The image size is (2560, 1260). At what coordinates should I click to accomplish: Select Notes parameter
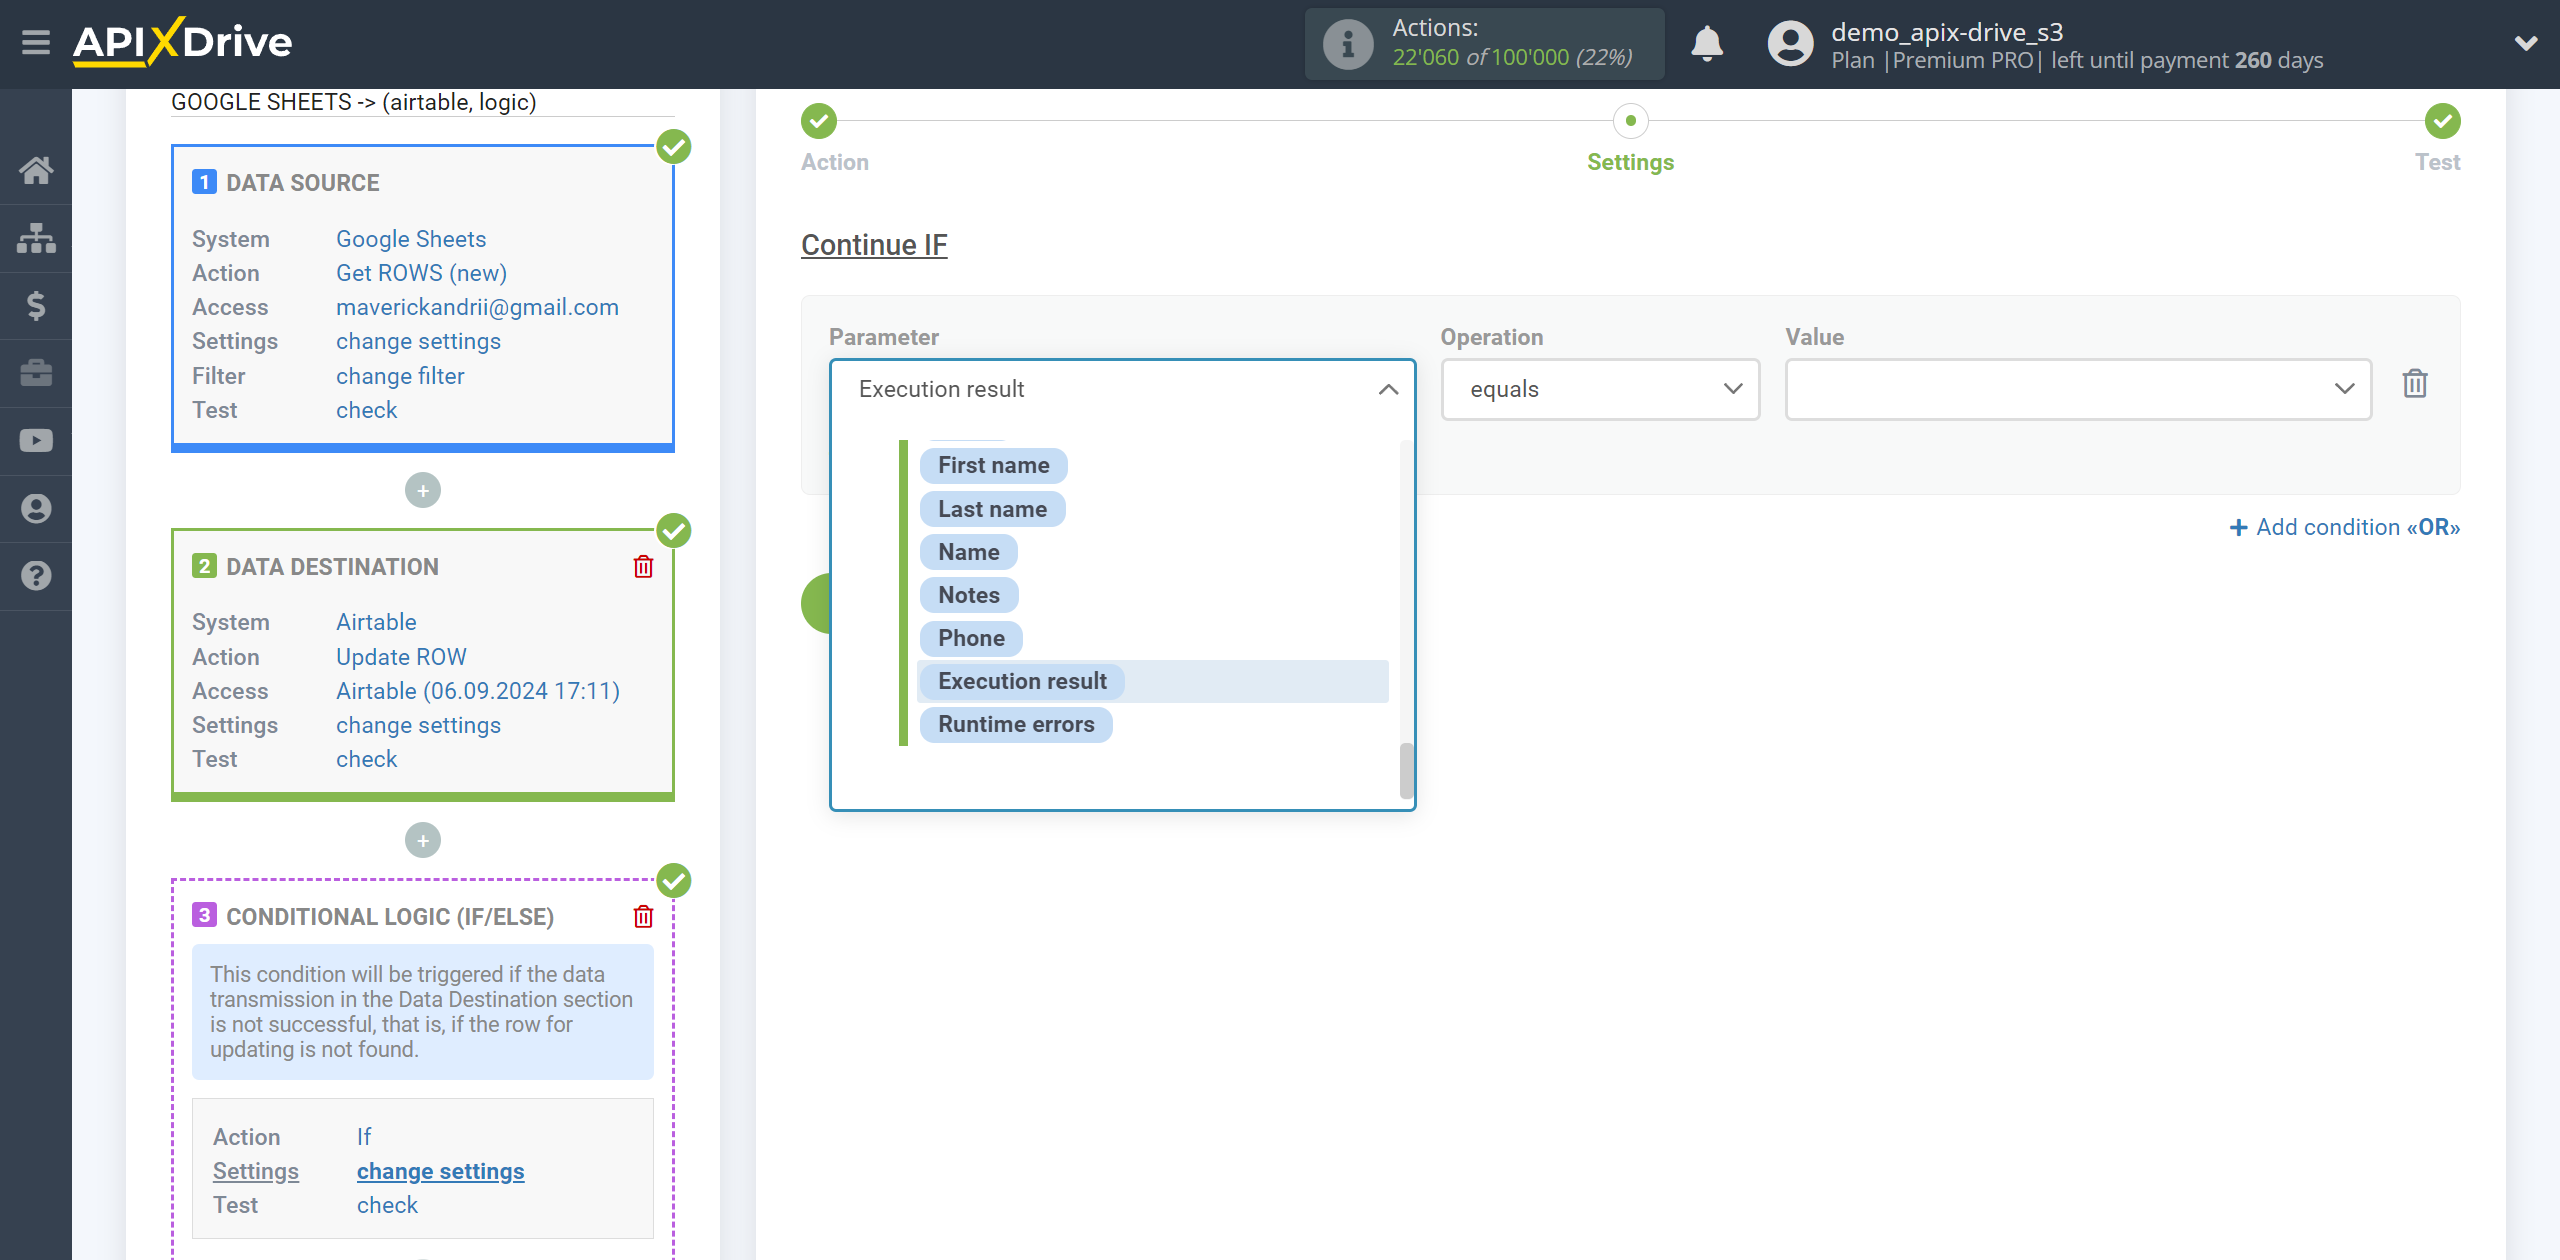pyautogui.click(x=968, y=595)
